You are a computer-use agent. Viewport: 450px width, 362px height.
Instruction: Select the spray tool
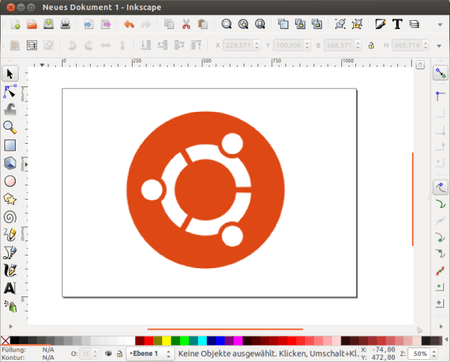point(10,306)
